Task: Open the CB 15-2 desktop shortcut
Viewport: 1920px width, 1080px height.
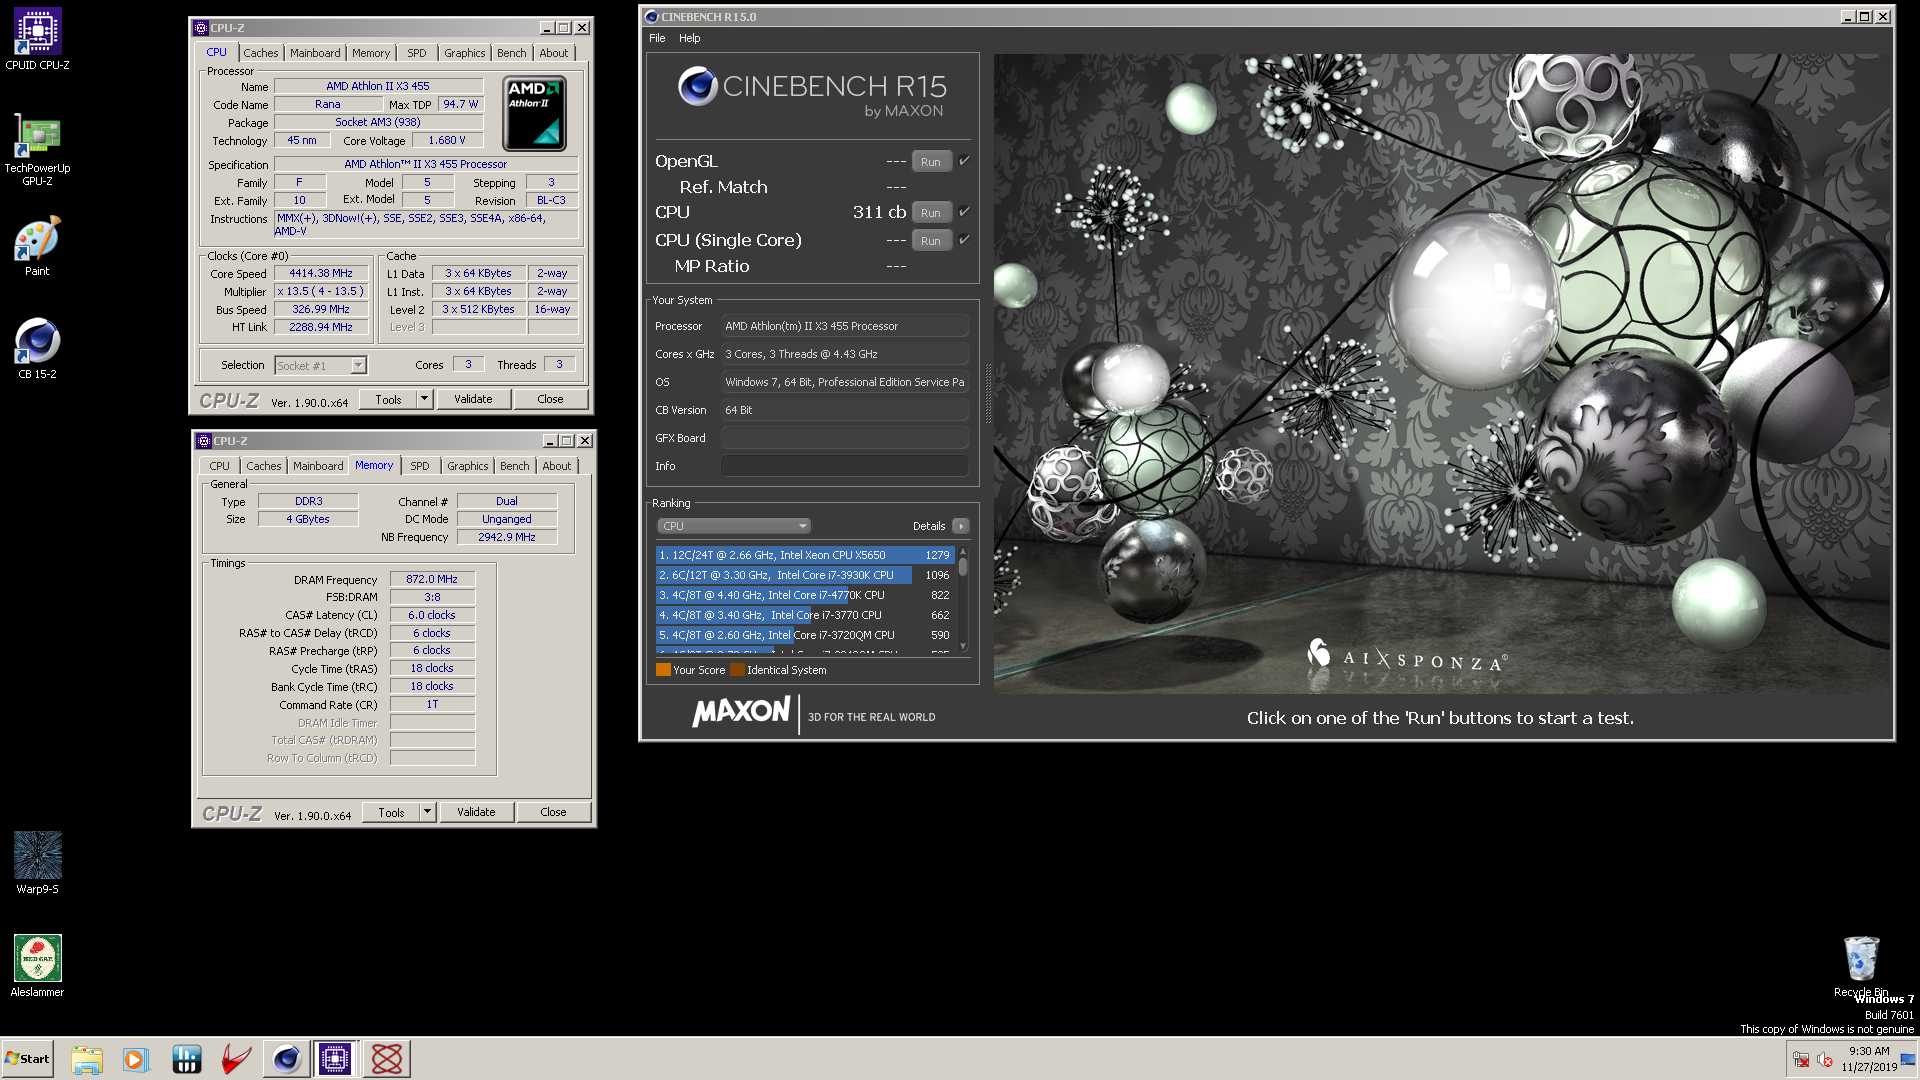Action: click(37, 348)
